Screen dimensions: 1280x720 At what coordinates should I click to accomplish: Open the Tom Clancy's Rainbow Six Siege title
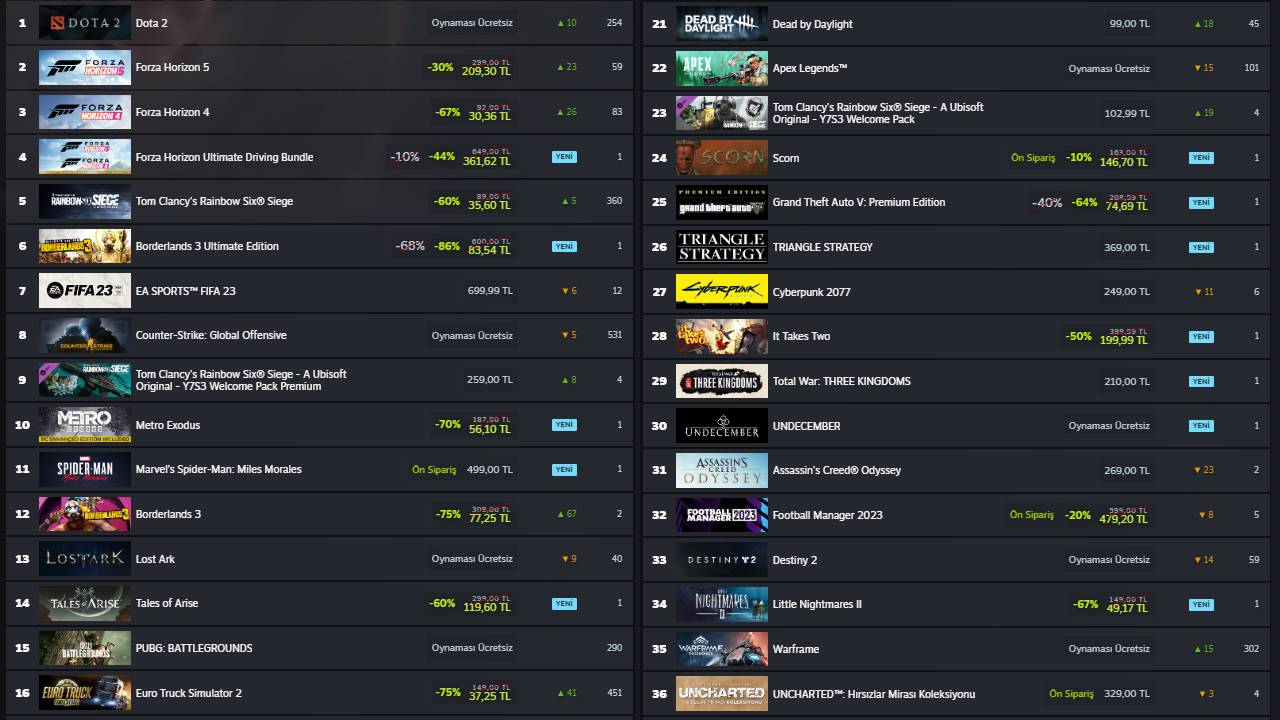click(214, 201)
